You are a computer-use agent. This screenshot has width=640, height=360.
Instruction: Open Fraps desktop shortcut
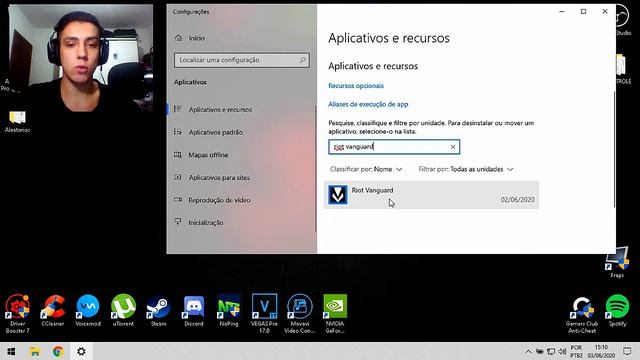[617, 262]
